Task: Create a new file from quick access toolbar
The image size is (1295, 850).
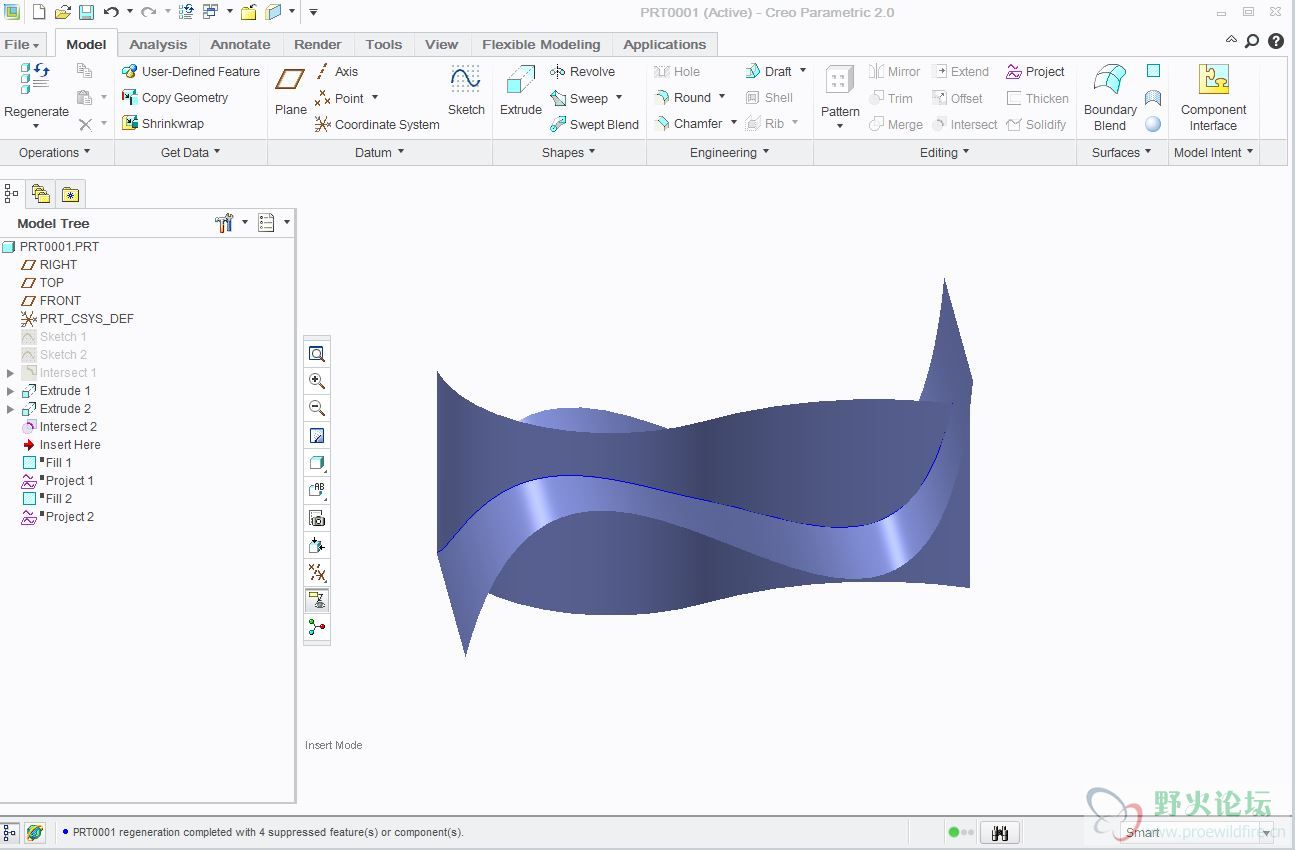Action: 39,12
